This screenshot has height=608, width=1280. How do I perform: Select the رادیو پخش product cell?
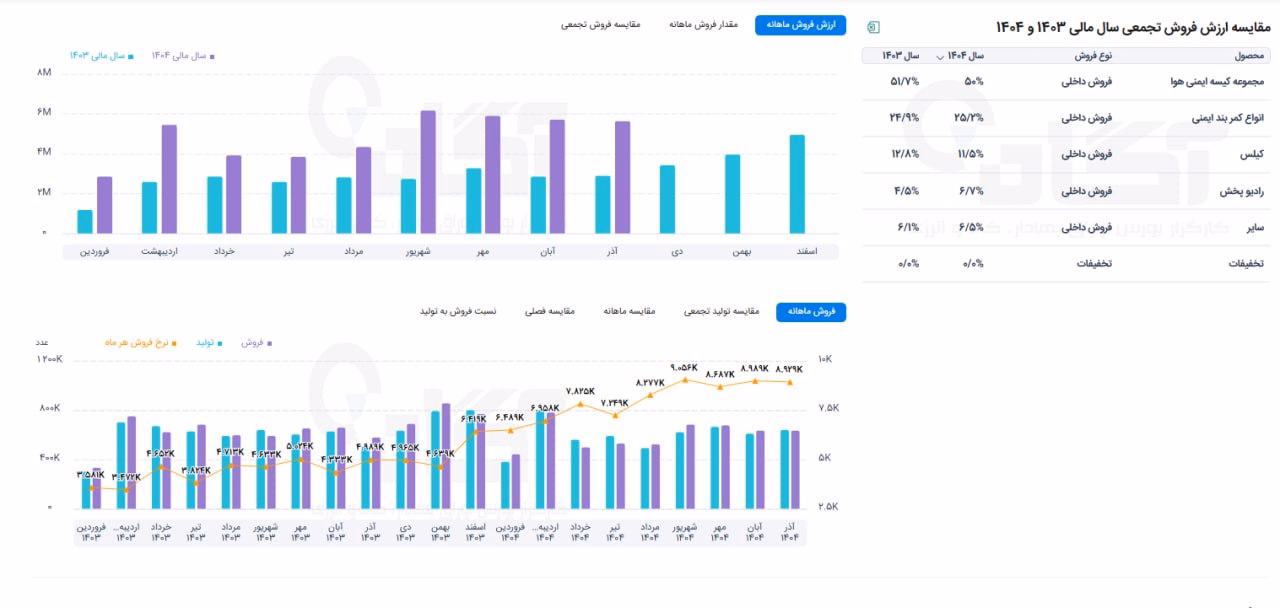[x=1243, y=190]
